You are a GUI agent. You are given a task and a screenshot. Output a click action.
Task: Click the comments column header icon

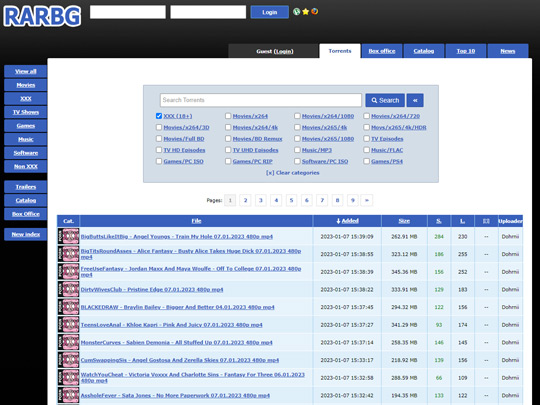(x=486, y=221)
